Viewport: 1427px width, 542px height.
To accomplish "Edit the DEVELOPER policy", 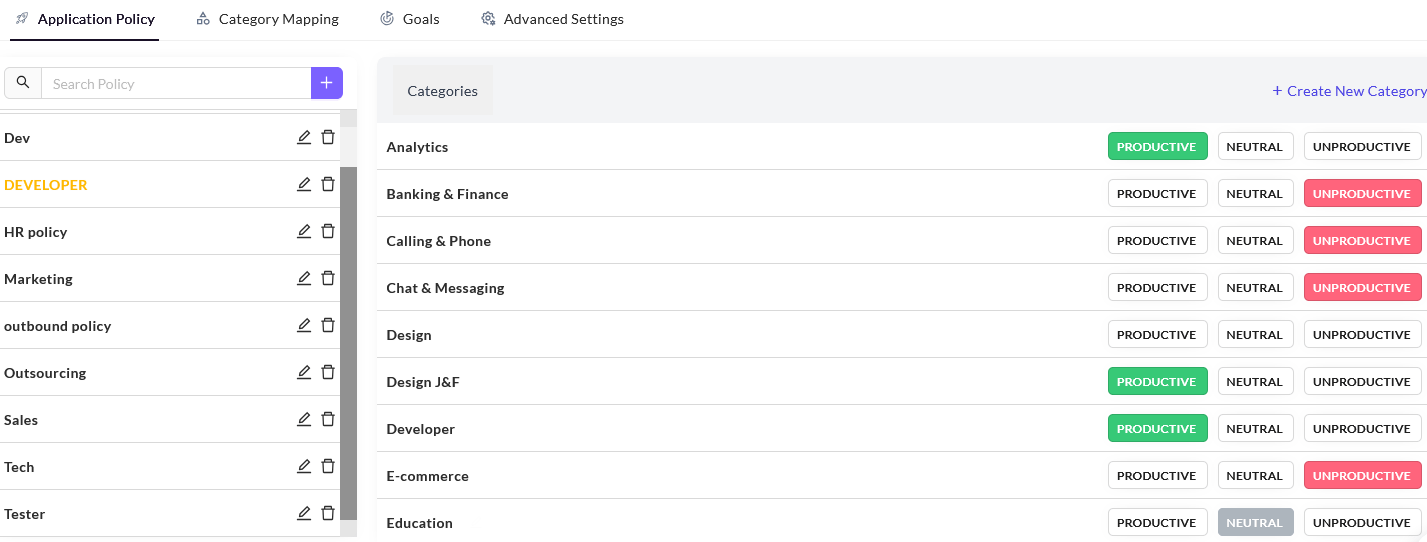I will pos(304,184).
